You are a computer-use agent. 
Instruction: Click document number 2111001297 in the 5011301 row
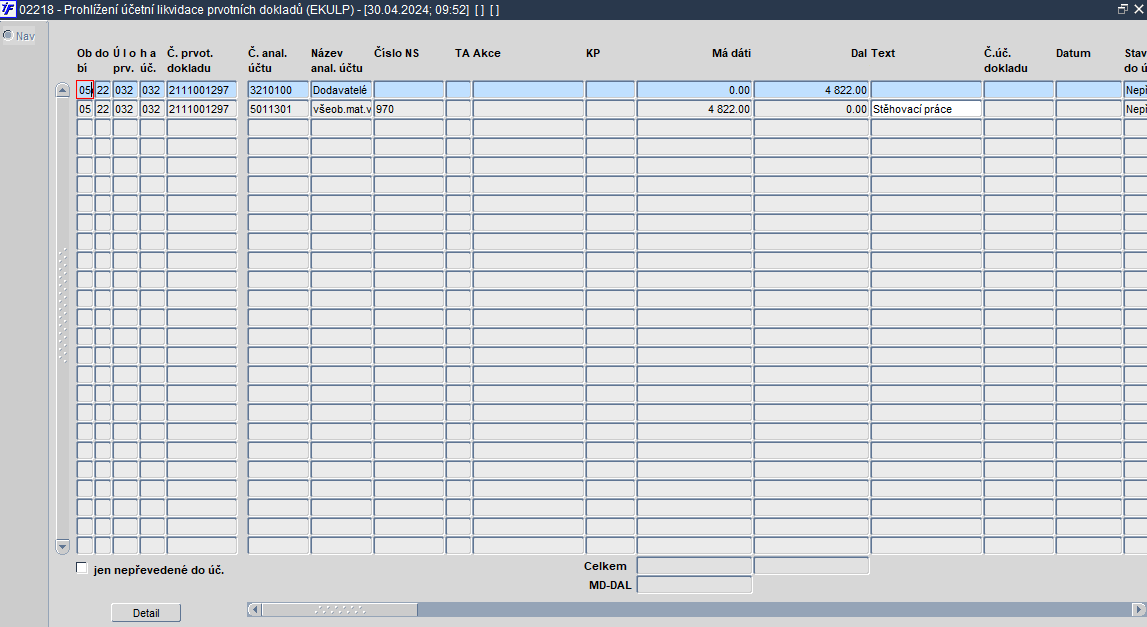[202, 109]
